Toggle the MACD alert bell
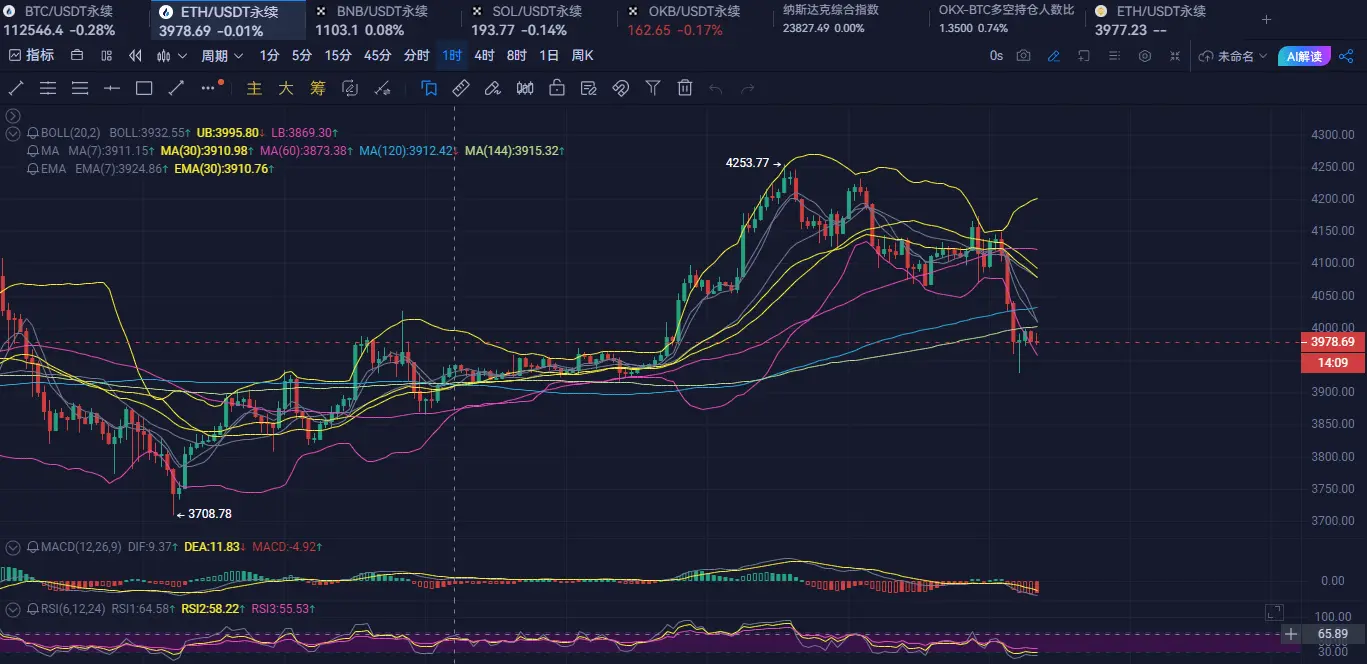The width and height of the screenshot is (1367, 664). point(34,548)
